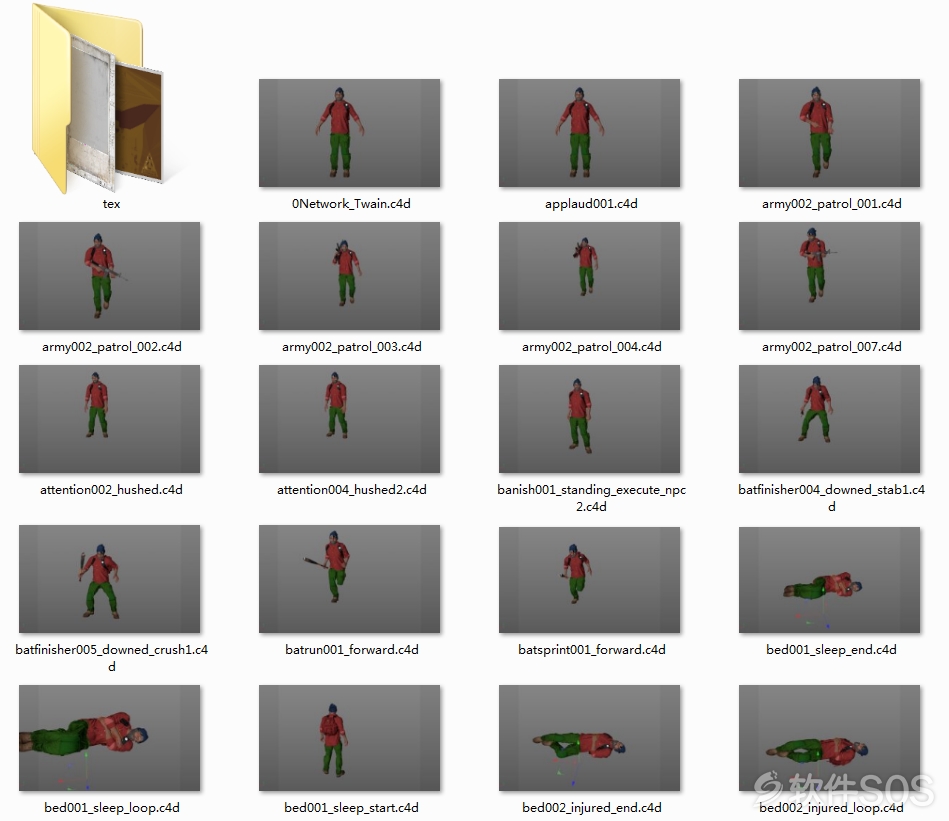Click the 'tex' folder name label

coord(111,204)
